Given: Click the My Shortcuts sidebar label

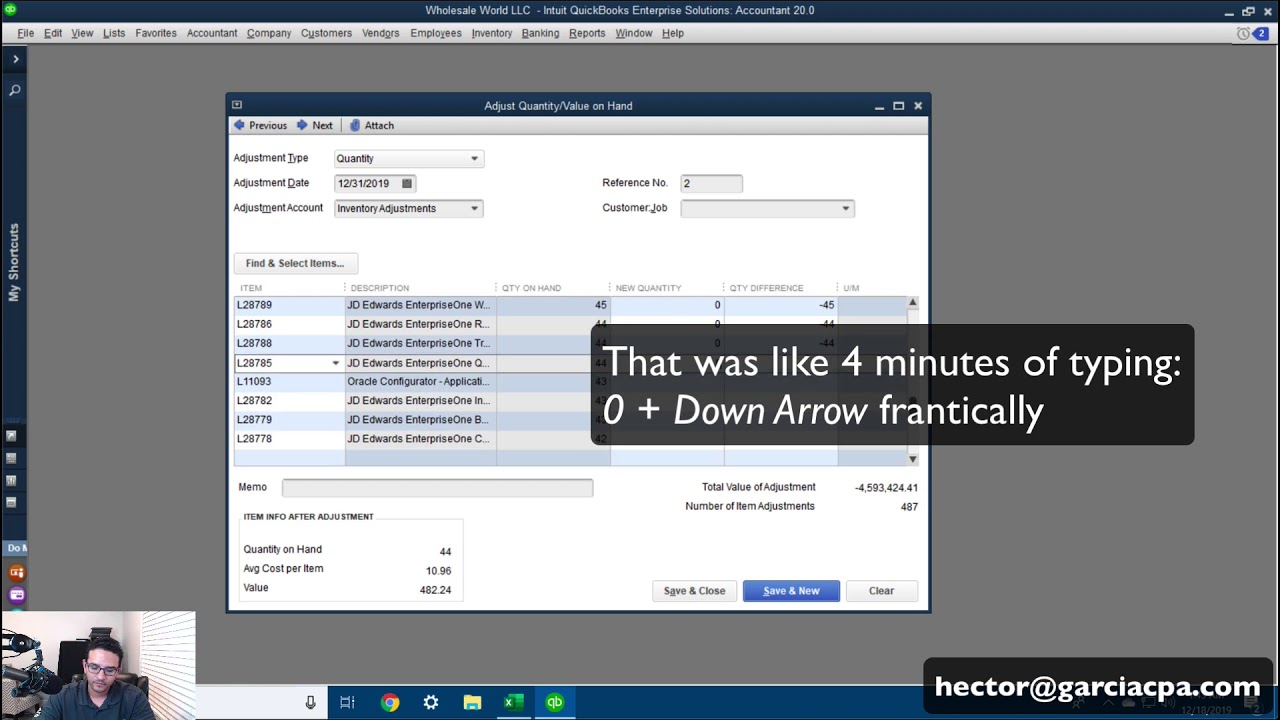Looking at the screenshot, I should pyautogui.click(x=14, y=262).
